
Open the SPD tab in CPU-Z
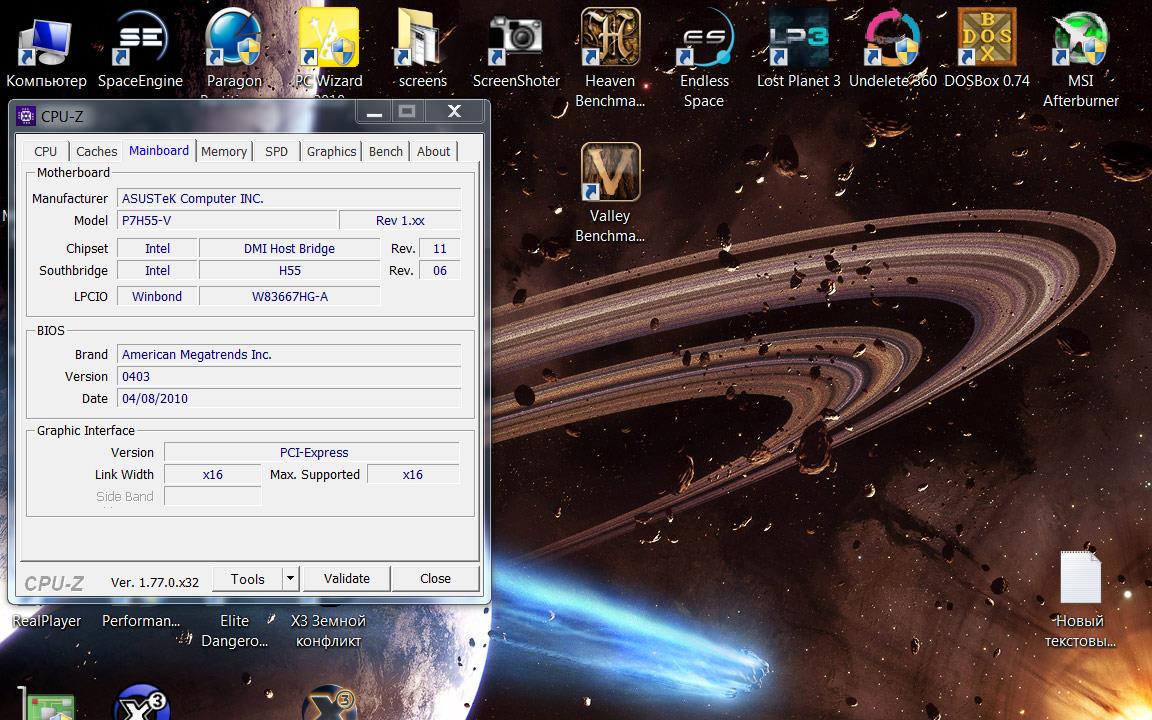(276, 152)
